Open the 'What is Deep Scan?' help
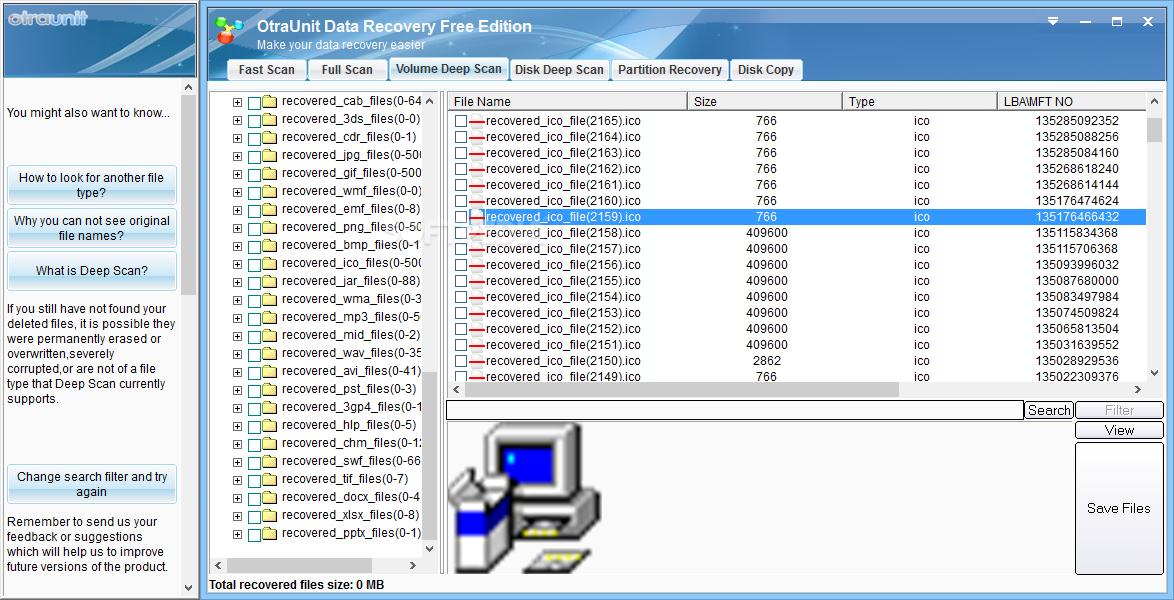This screenshot has width=1174, height=600. (x=92, y=270)
